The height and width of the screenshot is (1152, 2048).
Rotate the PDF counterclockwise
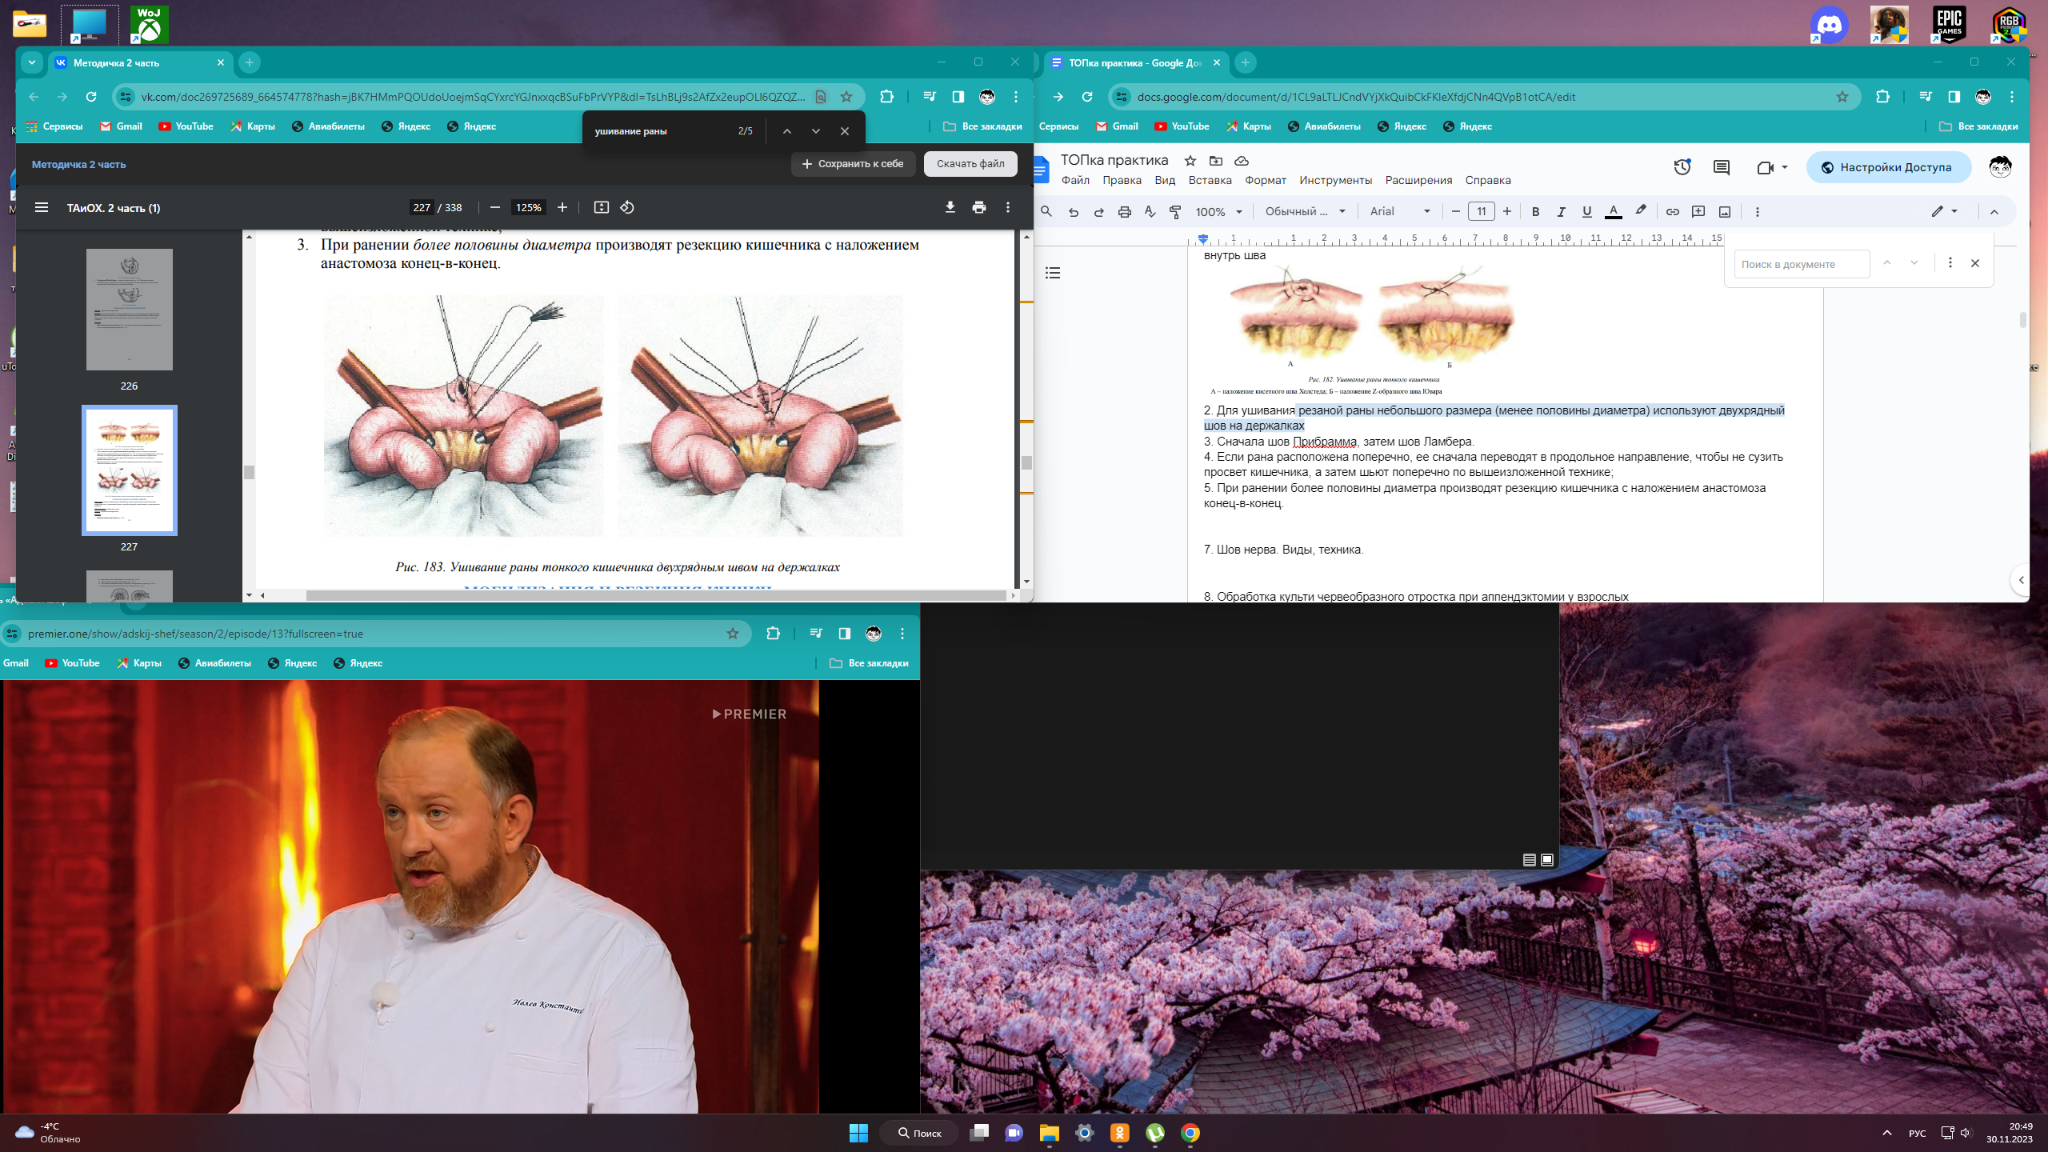coord(627,208)
